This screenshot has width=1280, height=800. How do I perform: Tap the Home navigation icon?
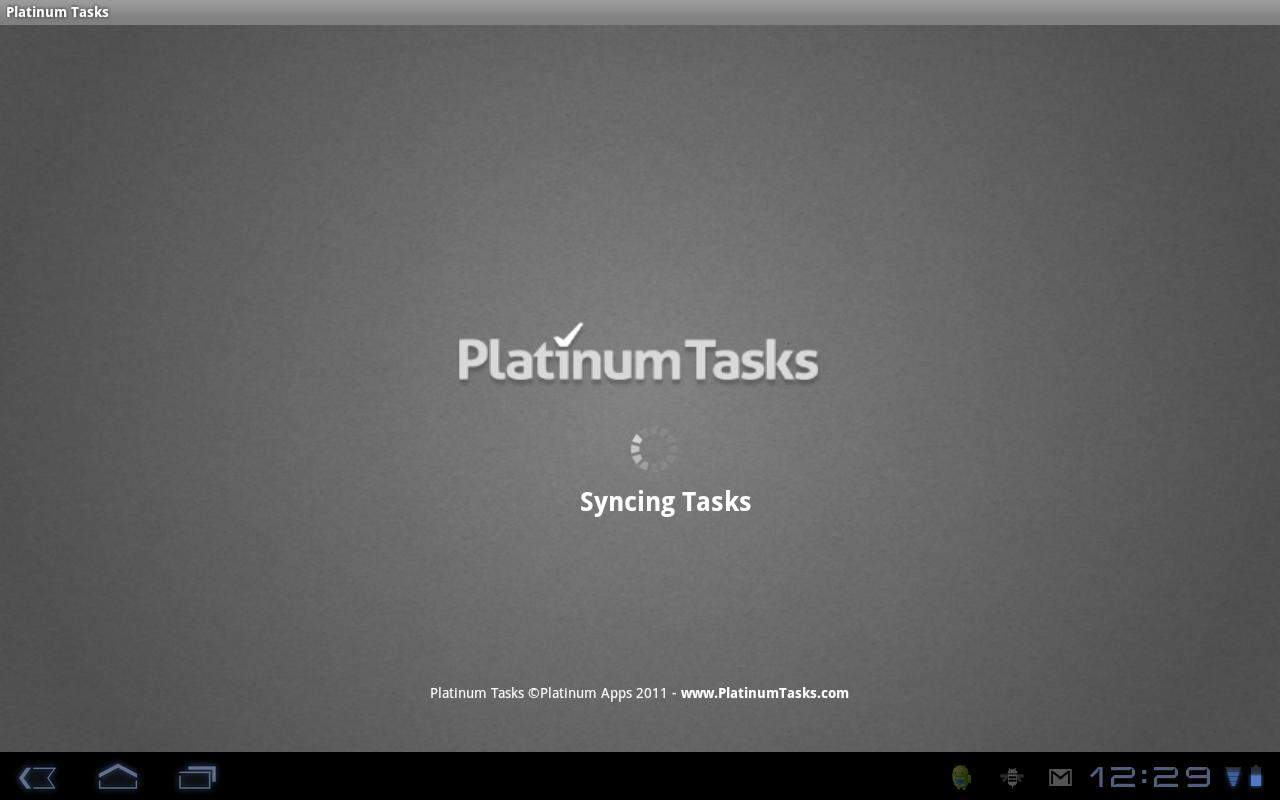point(117,777)
